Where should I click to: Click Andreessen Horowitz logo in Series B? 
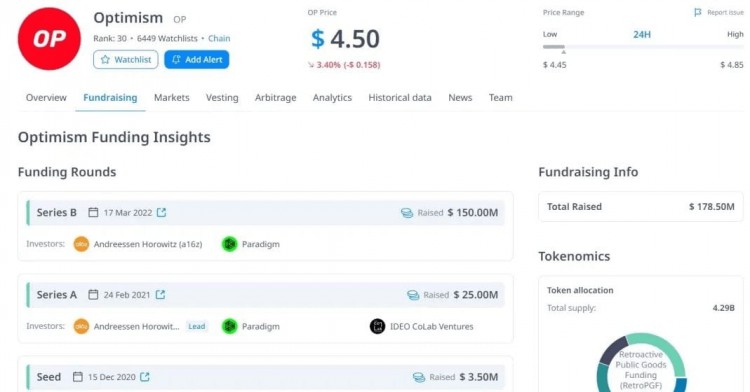(81, 244)
